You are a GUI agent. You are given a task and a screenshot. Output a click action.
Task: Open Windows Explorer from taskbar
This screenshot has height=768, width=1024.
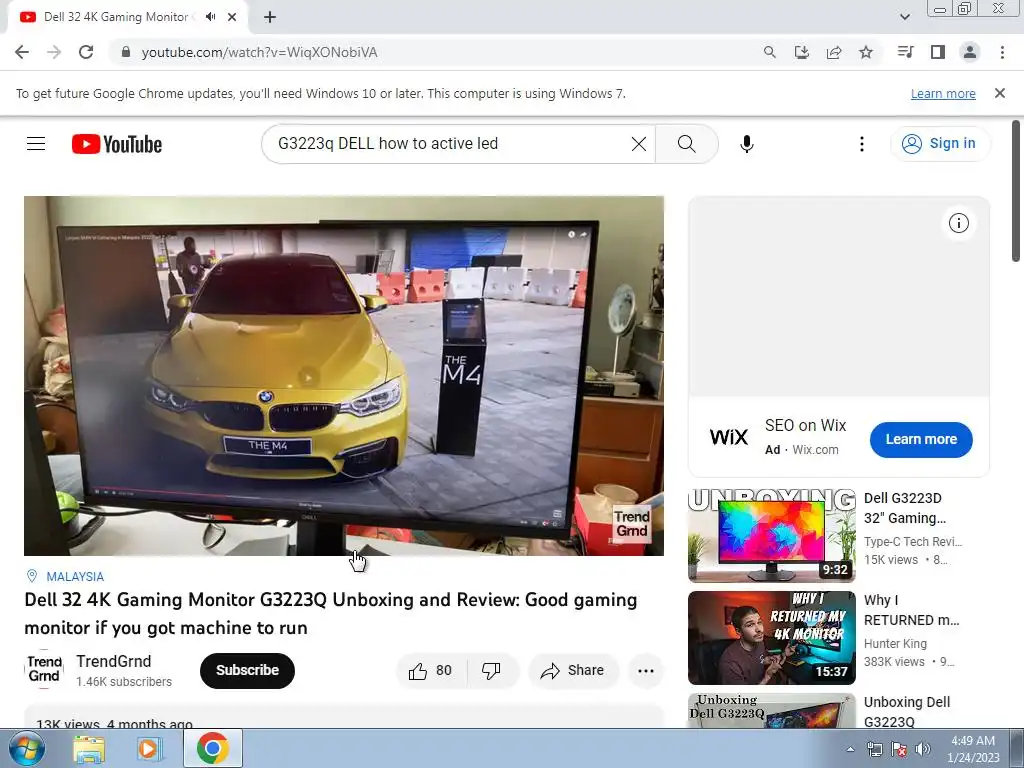tap(89, 749)
